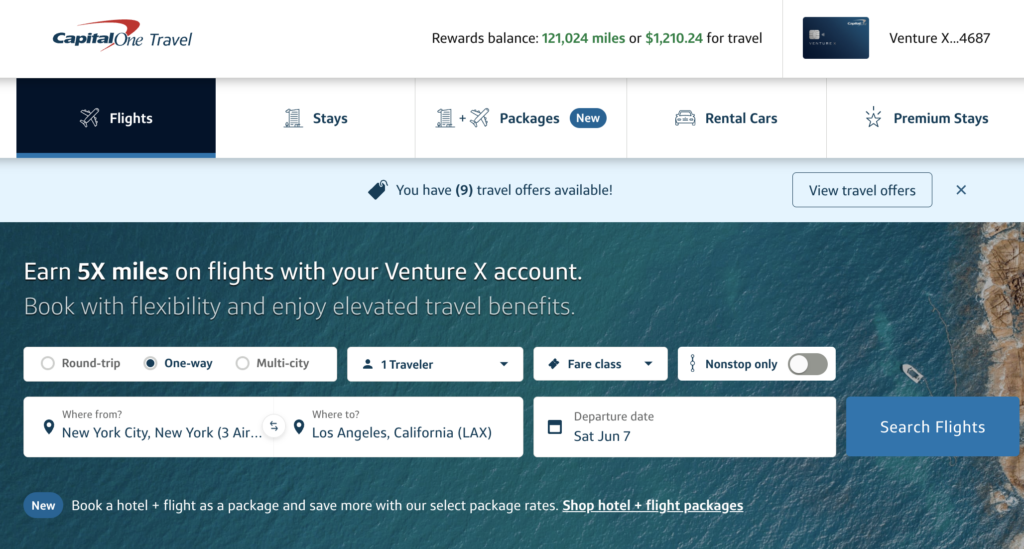
Task: Open the Packages tab
Action: (521, 118)
